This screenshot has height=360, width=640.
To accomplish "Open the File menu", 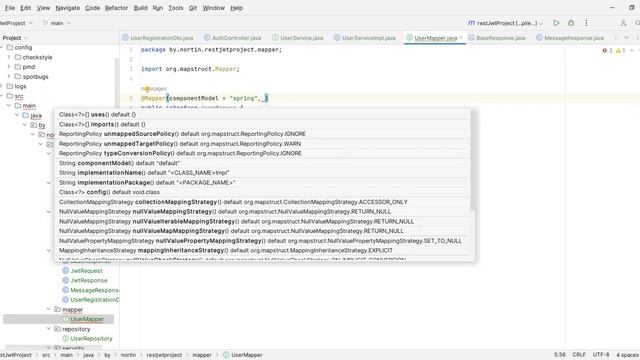I will (x=10, y=8).
